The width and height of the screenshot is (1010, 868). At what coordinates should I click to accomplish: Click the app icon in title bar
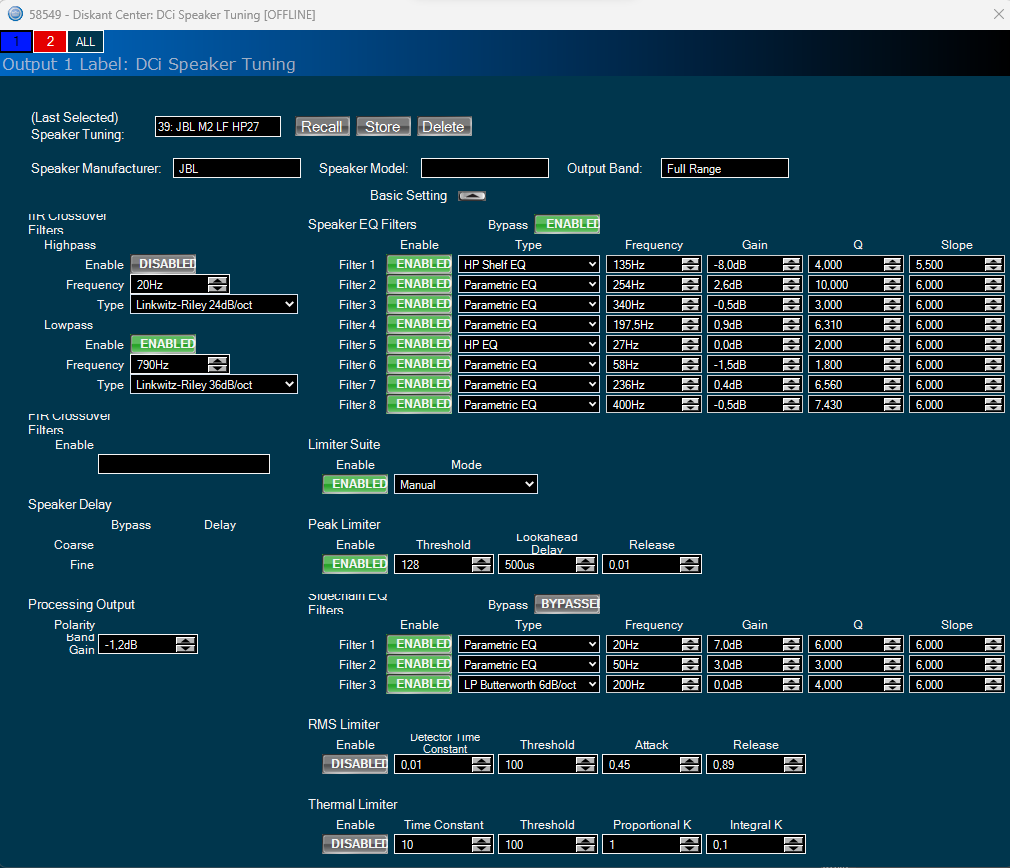15,14
